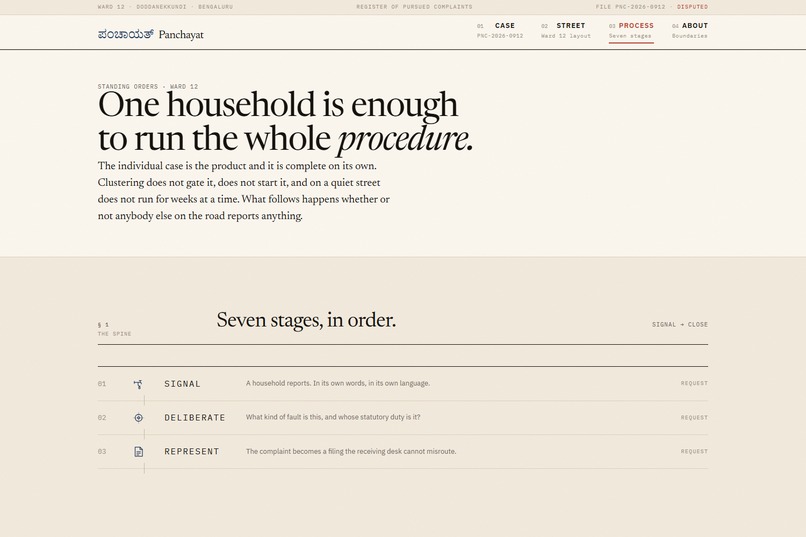Click the DISPUTED status label
Viewport: 806px width, 537px height.
pyautogui.click(x=692, y=7)
